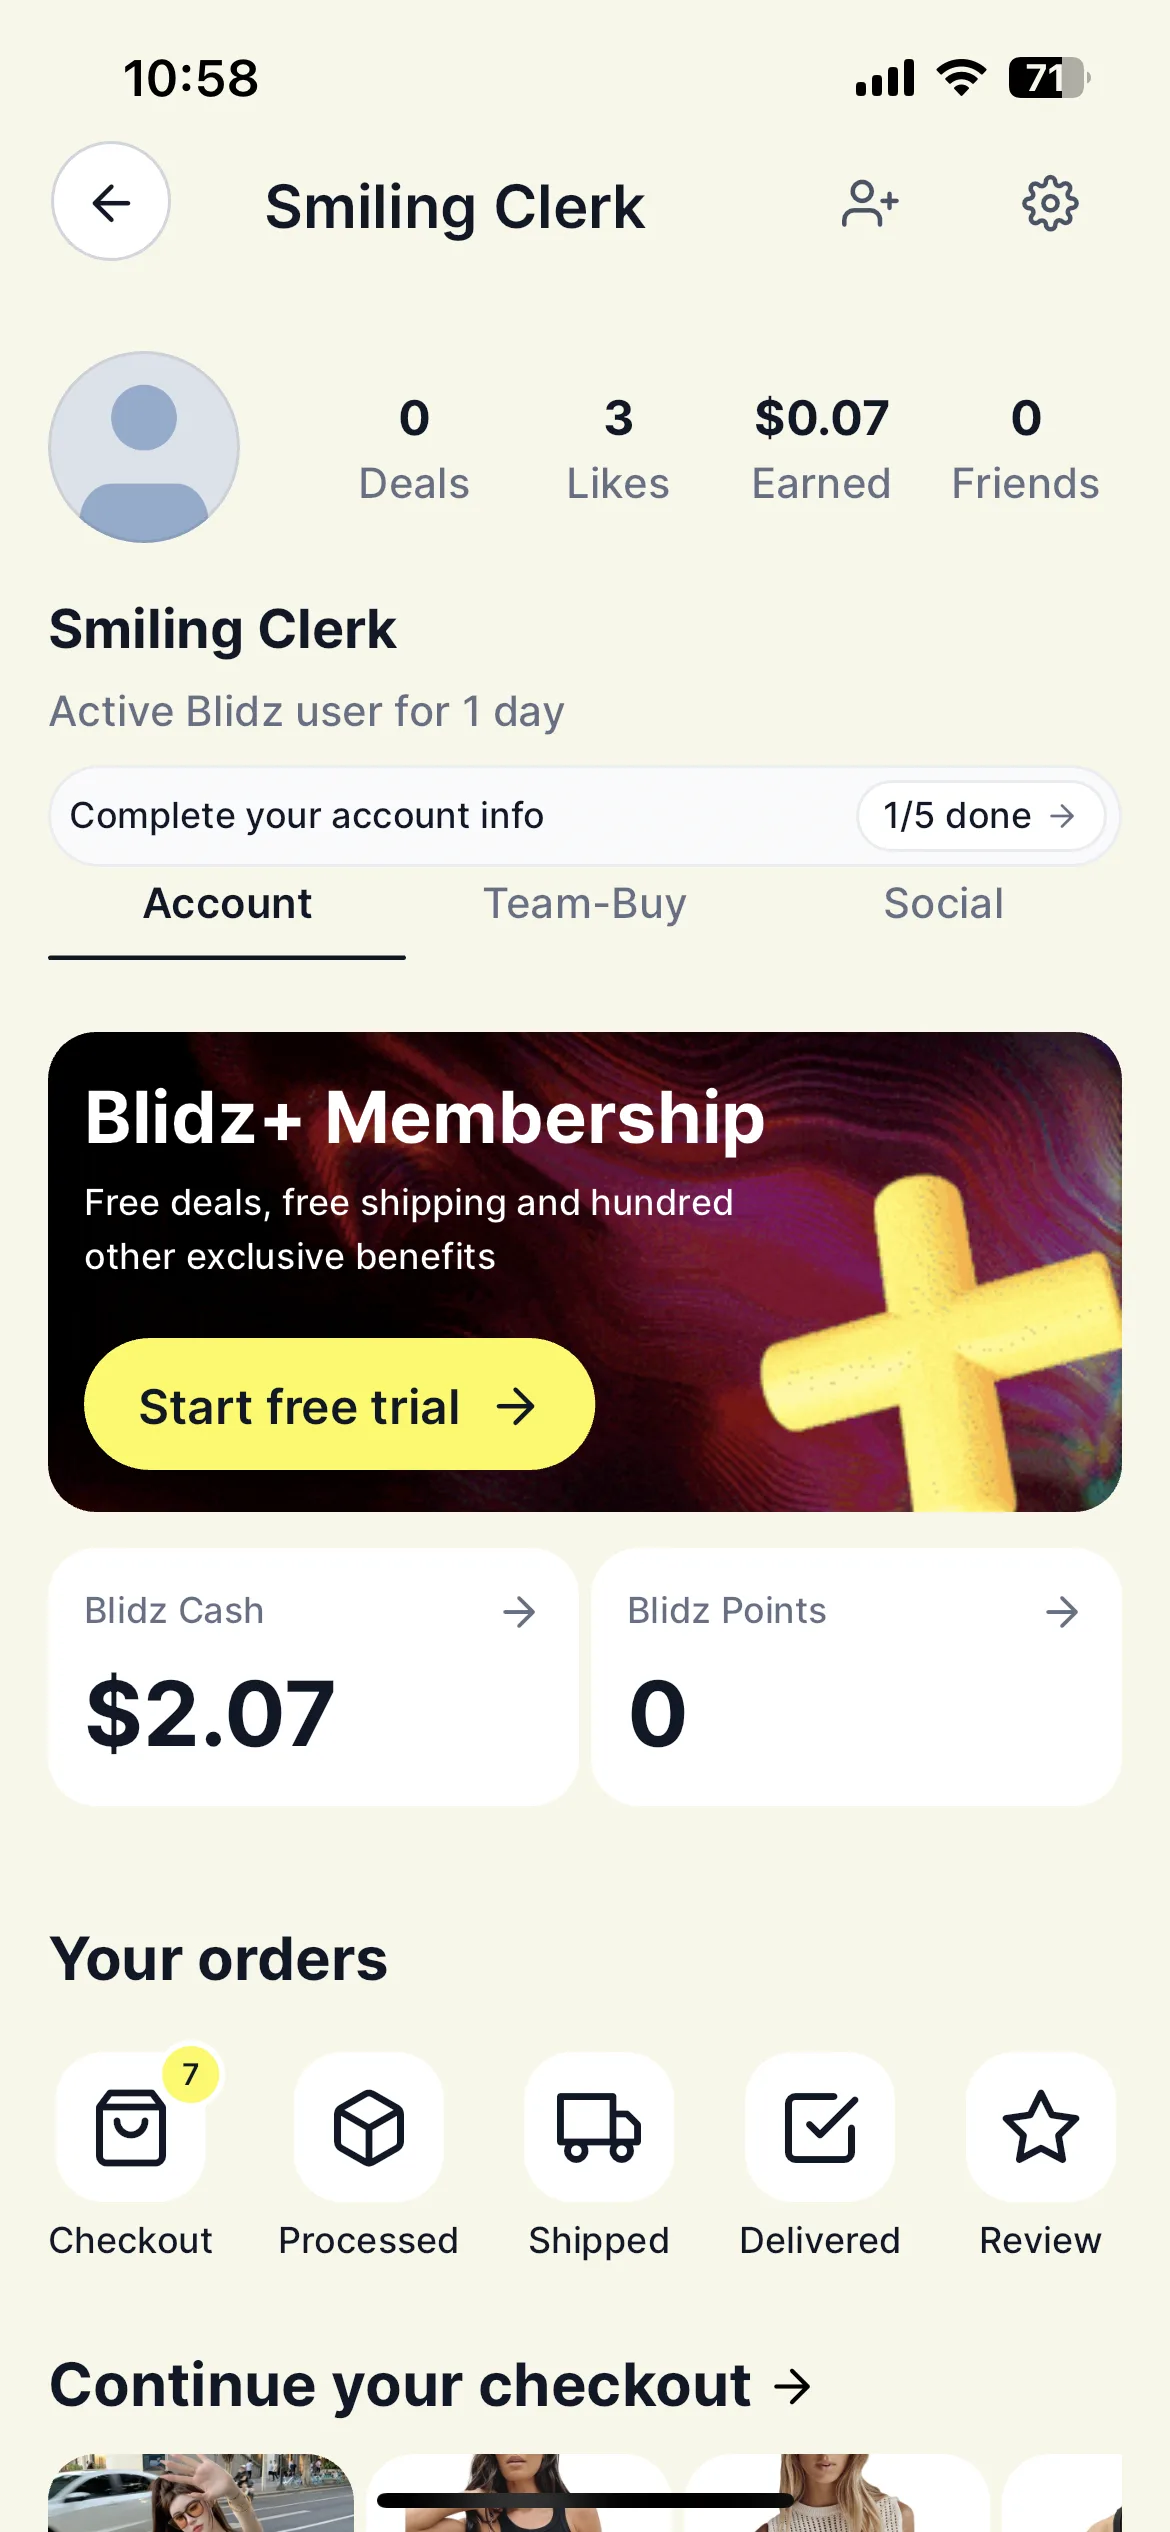View Processed orders box icon
This screenshot has width=1170, height=2532.
pyautogui.click(x=369, y=2127)
